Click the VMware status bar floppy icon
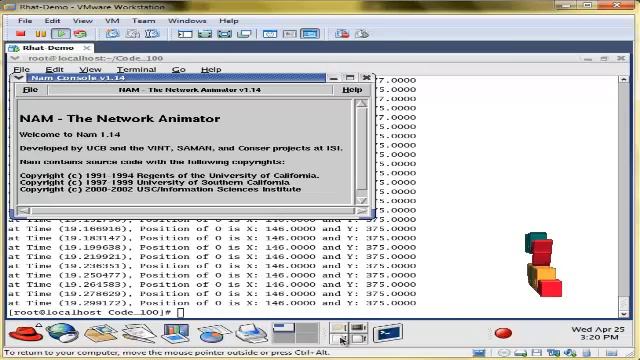 click(x=537, y=353)
